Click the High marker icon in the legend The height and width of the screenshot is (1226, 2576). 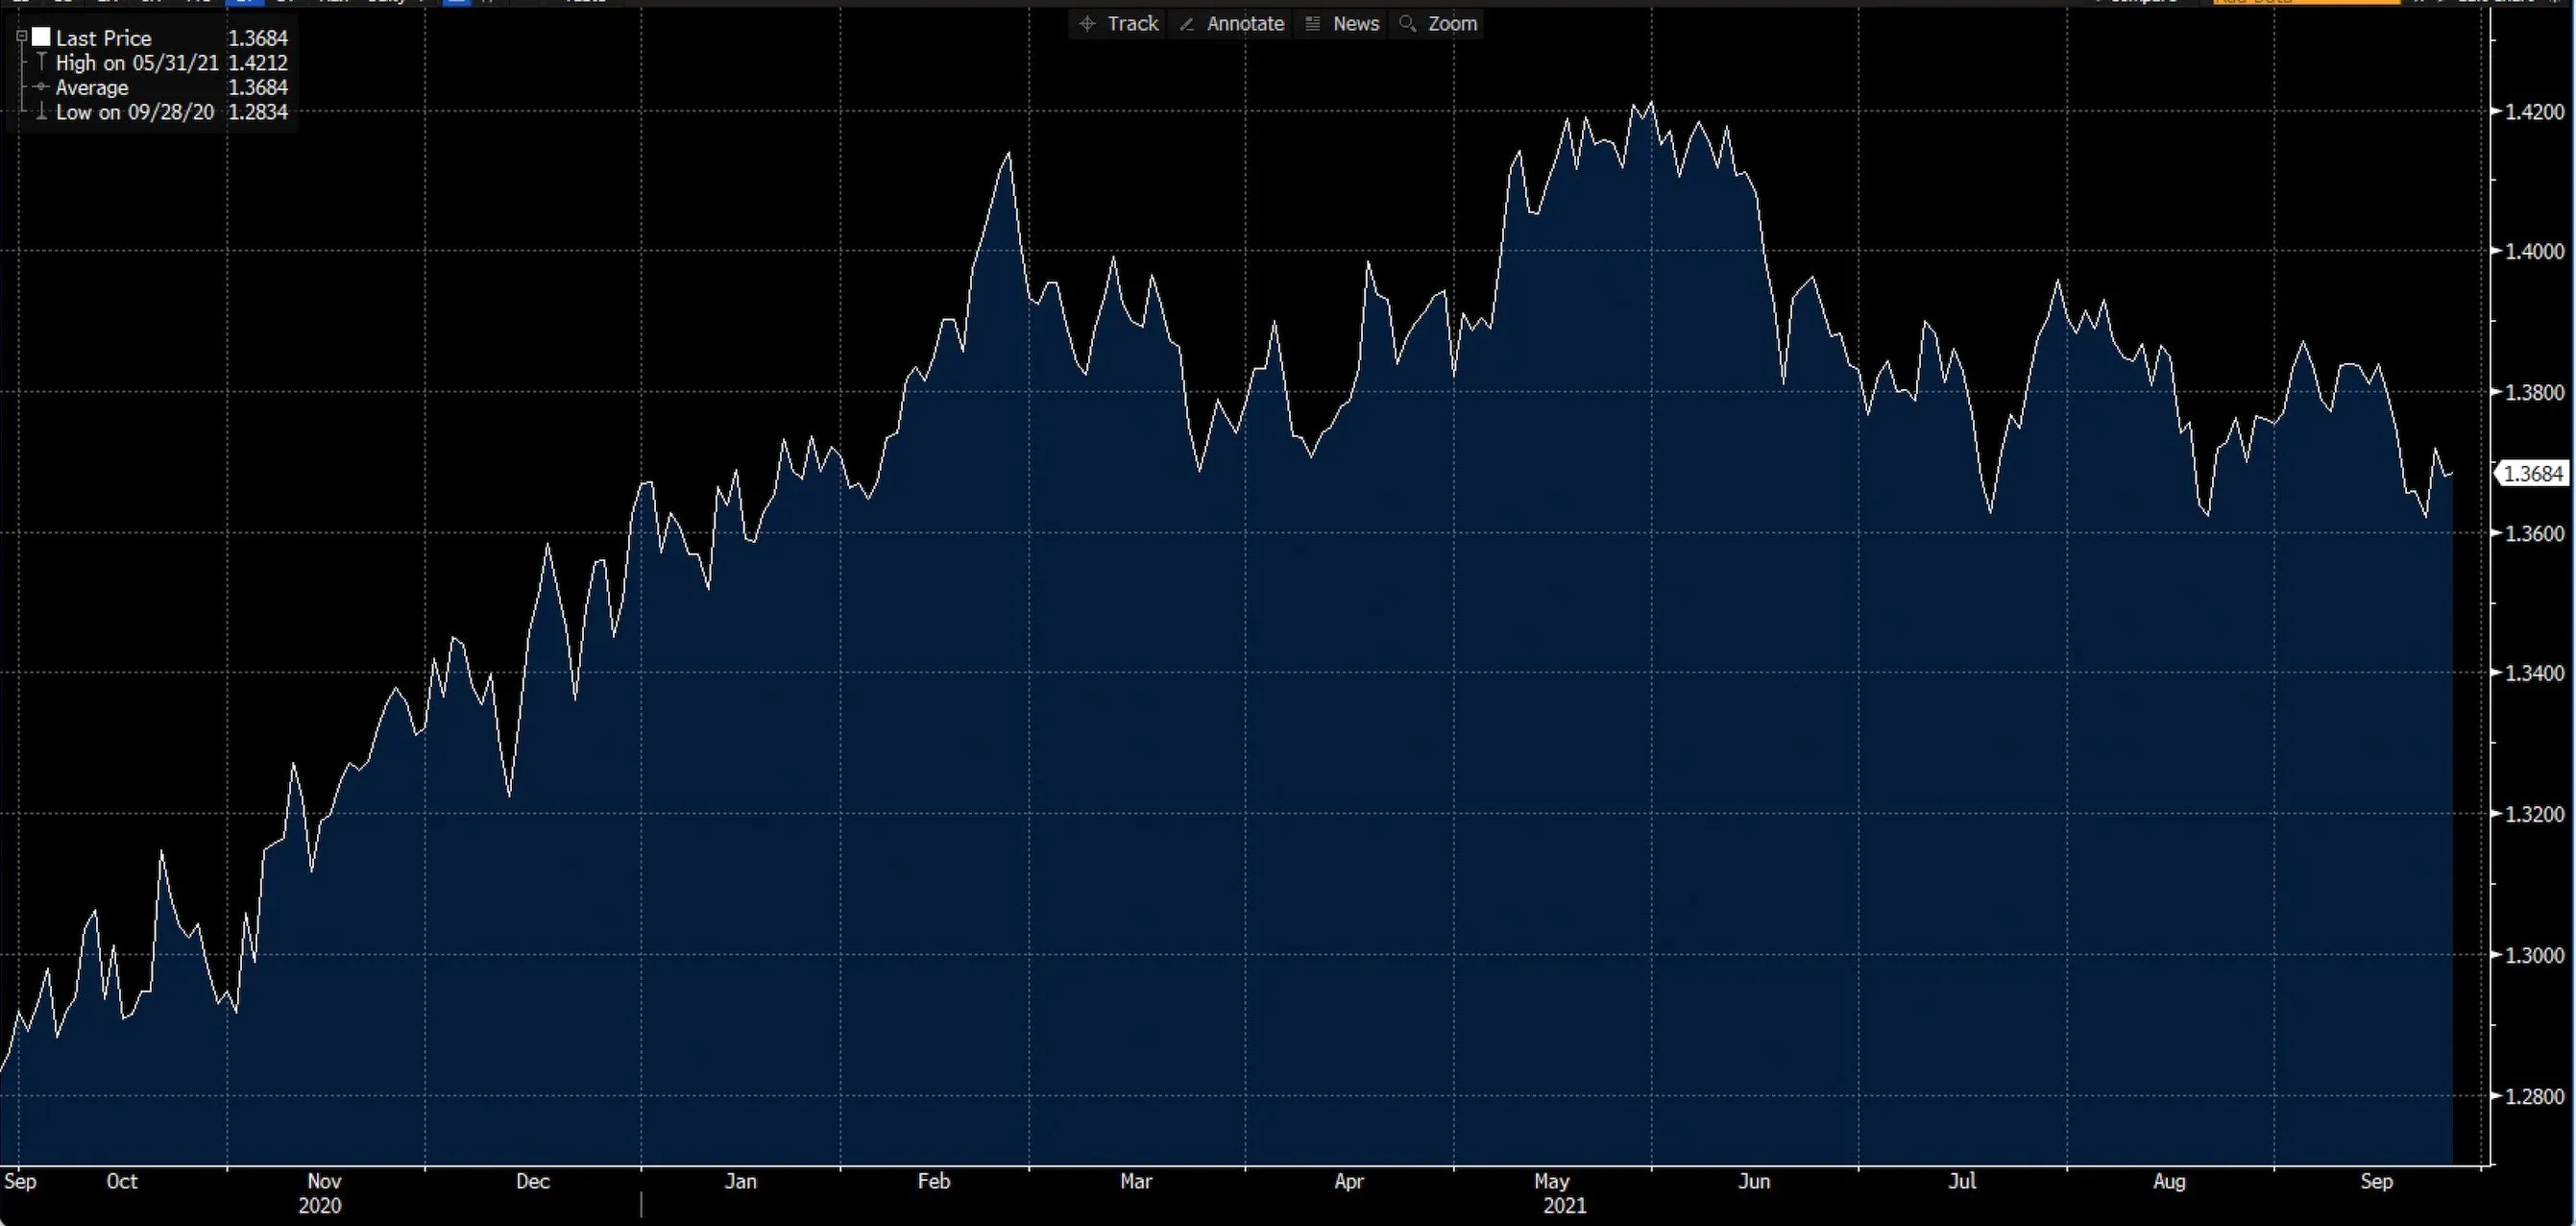pyautogui.click(x=41, y=61)
